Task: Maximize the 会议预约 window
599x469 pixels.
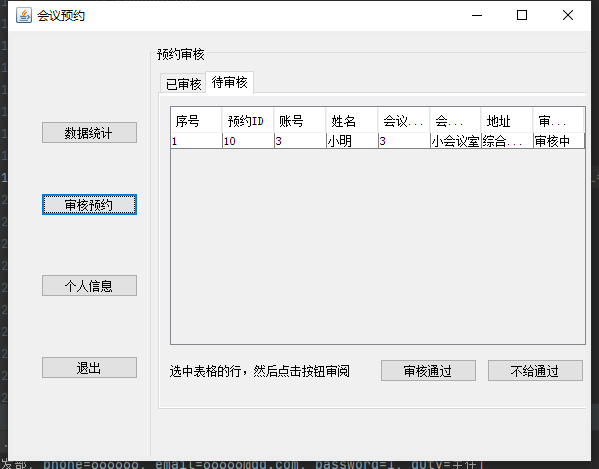Action: (x=522, y=15)
